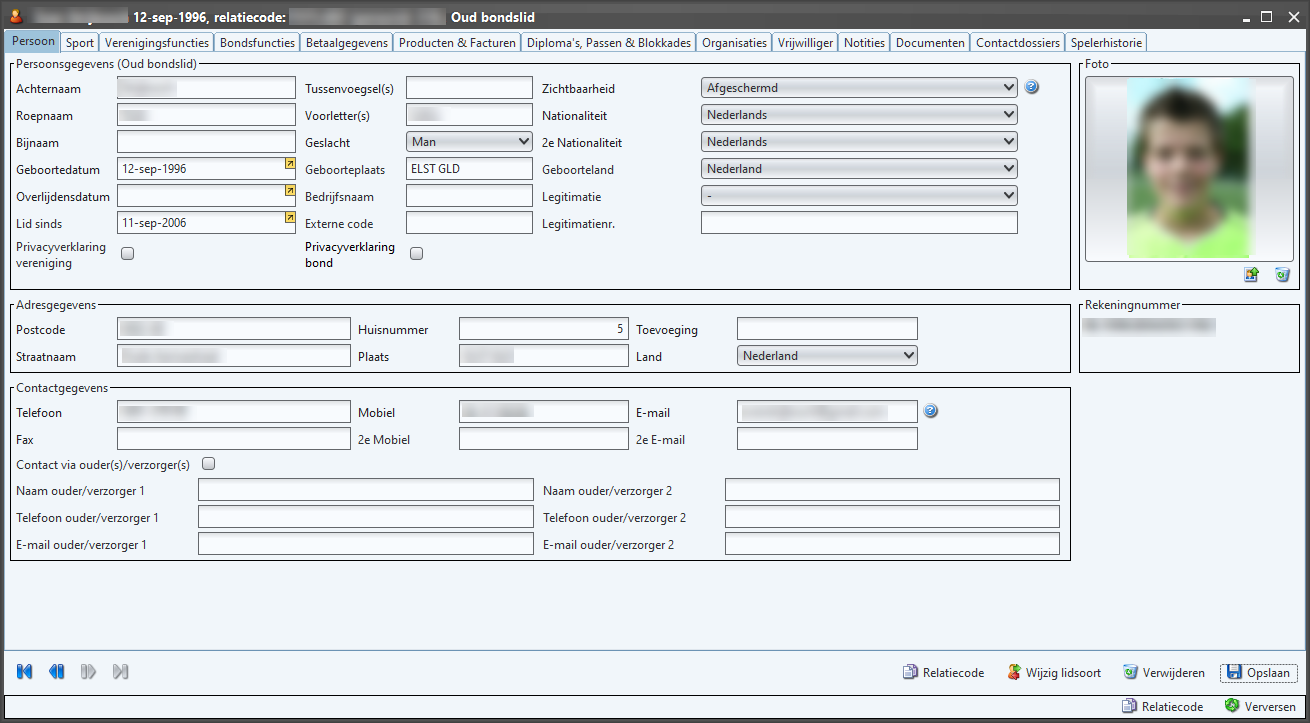1310x723 pixels.
Task: Open the Nationaliteit dropdown
Action: pyautogui.click(x=859, y=115)
